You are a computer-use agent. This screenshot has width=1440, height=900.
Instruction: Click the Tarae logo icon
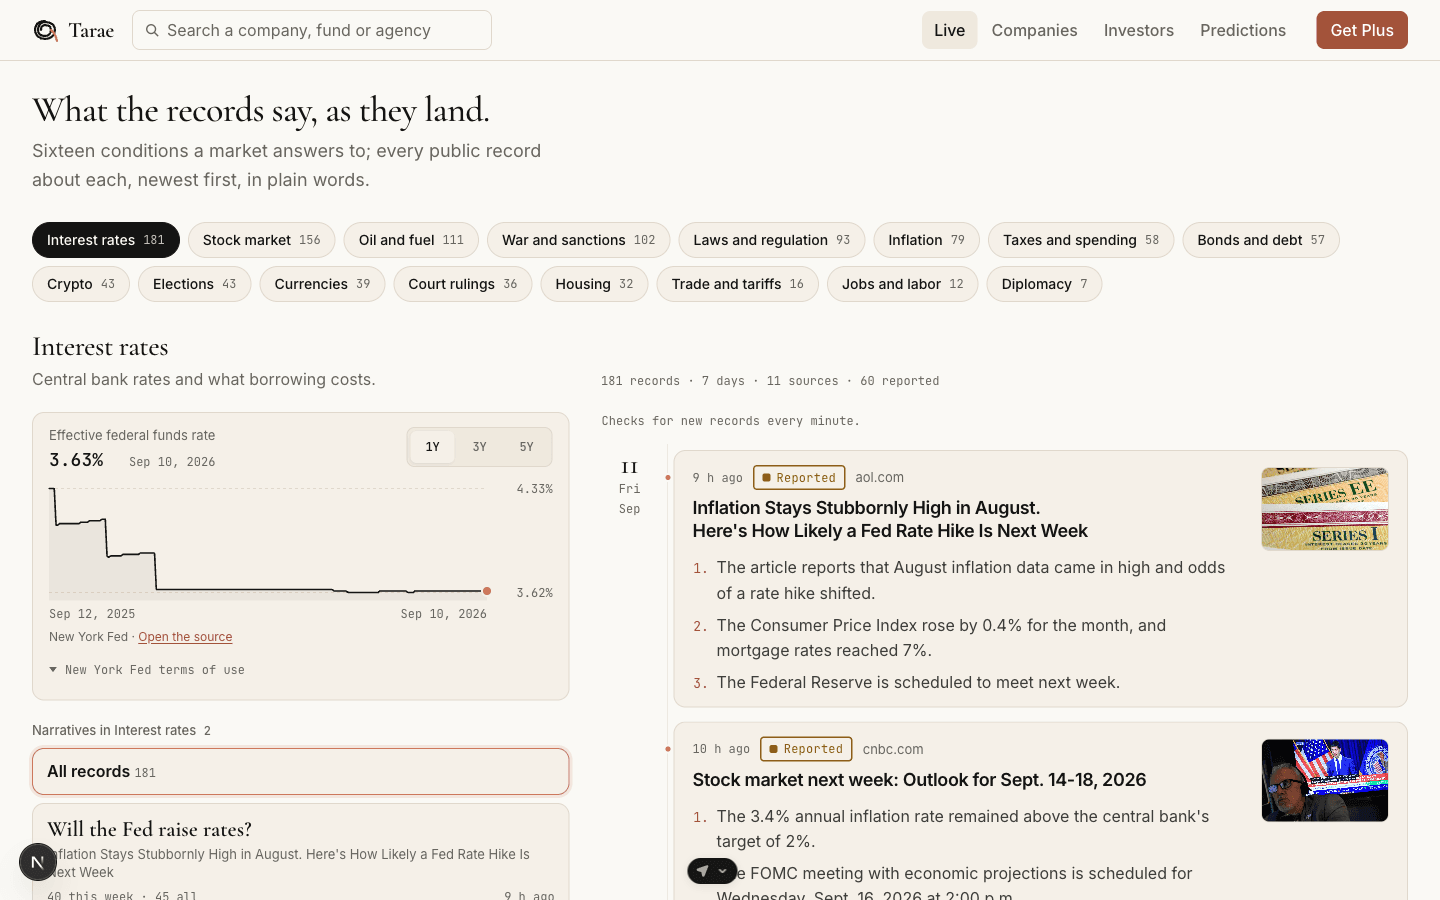tap(45, 30)
